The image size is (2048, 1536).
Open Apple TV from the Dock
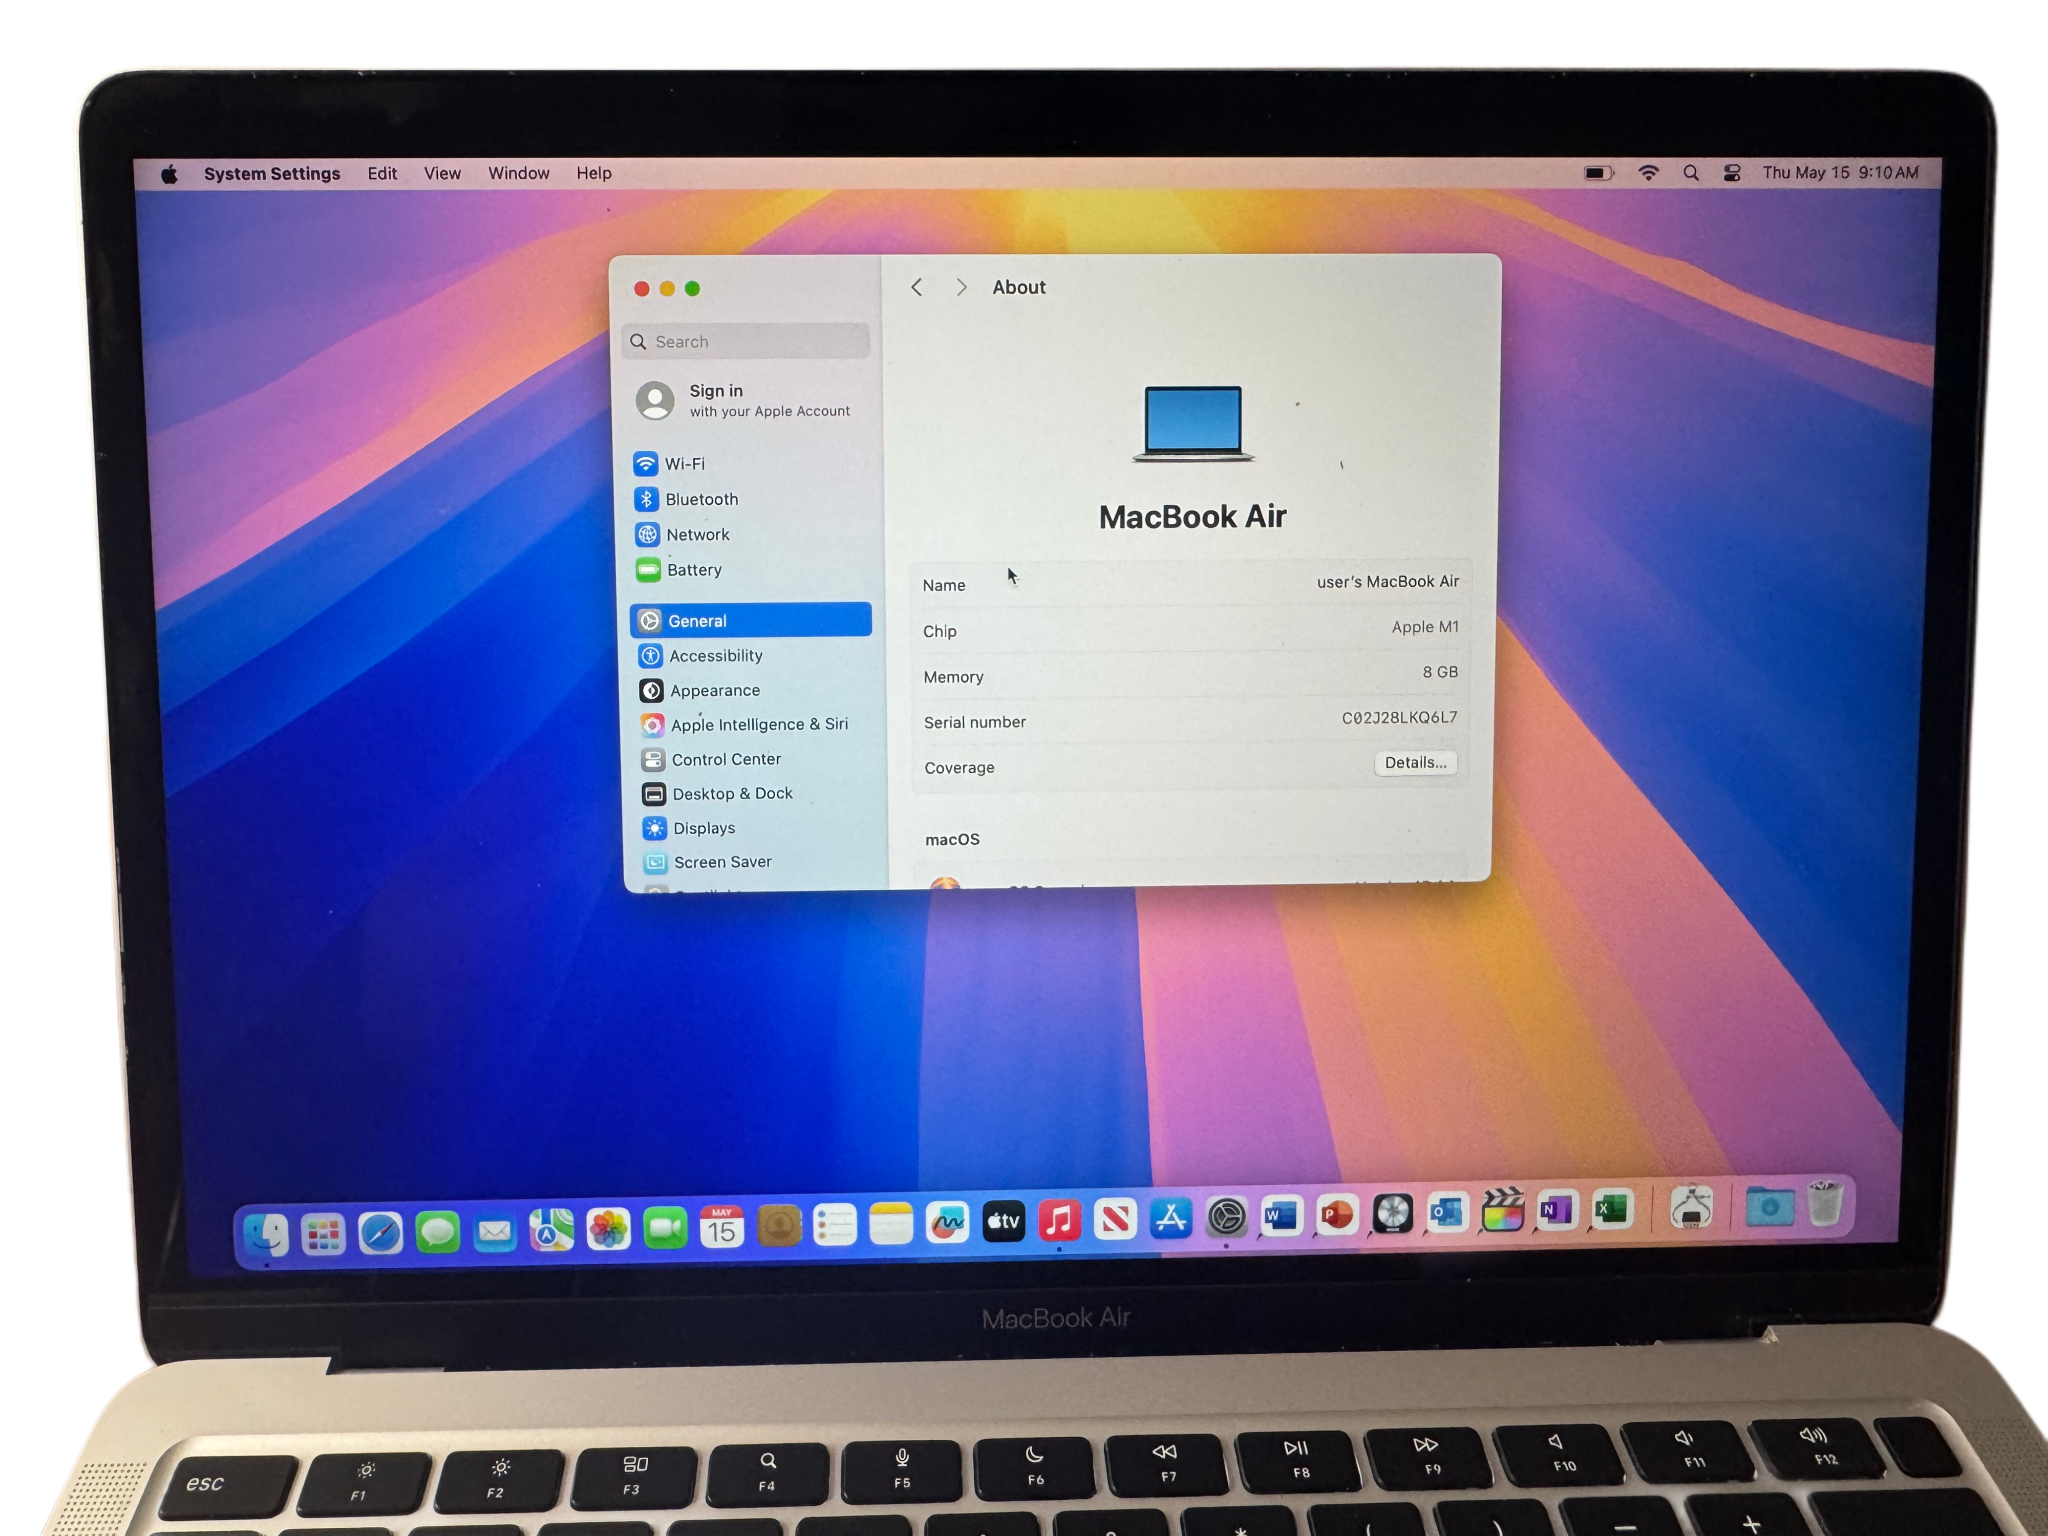click(1003, 1223)
